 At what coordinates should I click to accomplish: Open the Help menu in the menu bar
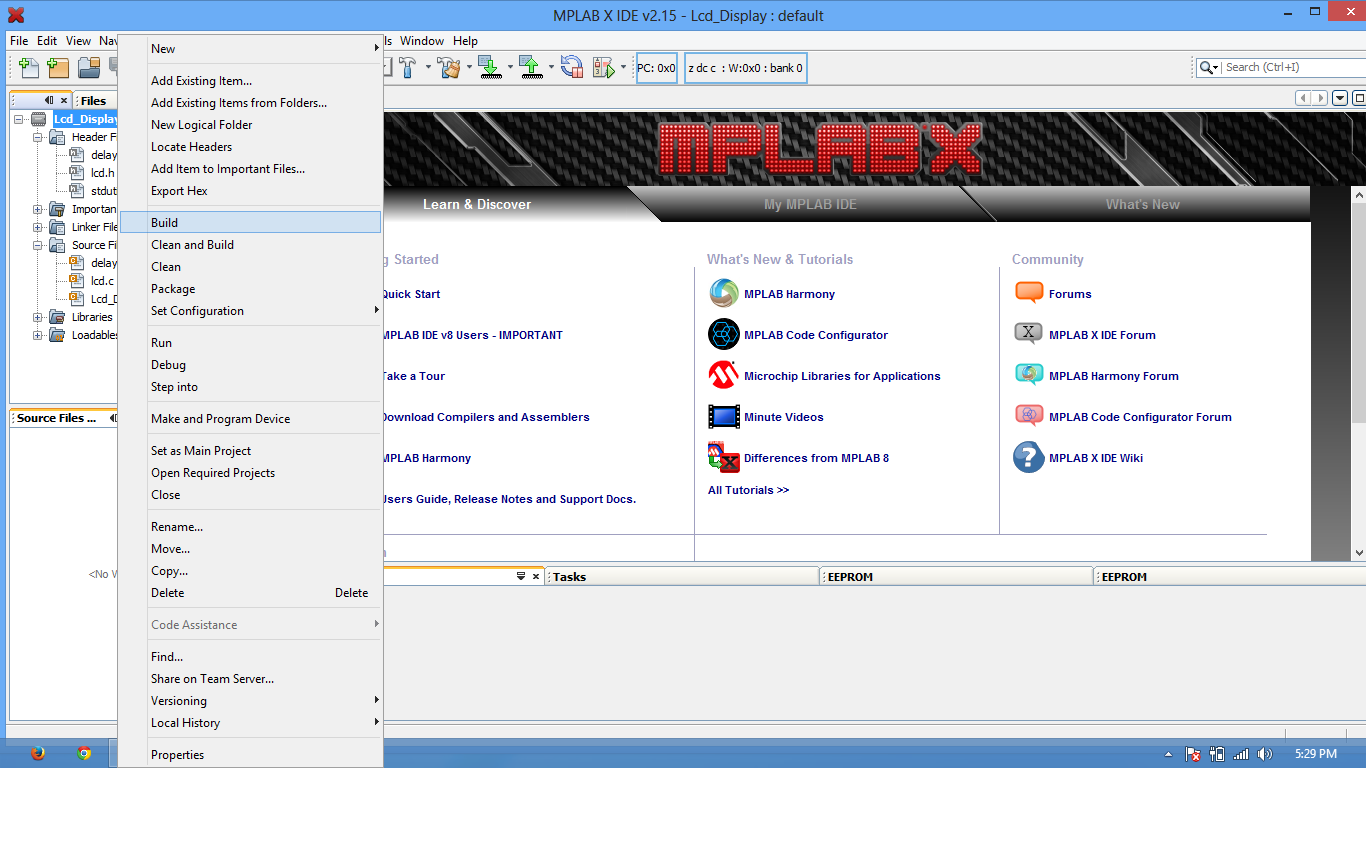465,41
